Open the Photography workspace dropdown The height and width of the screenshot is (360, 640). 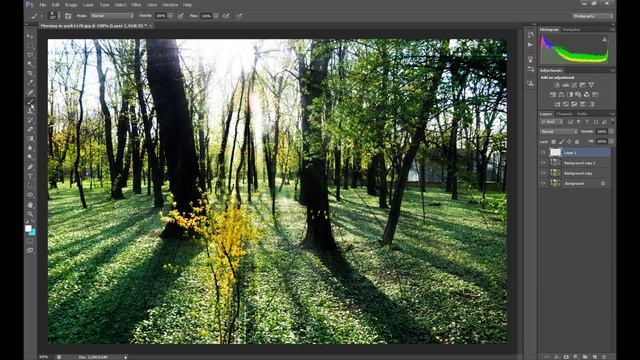[x=593, y=16]
